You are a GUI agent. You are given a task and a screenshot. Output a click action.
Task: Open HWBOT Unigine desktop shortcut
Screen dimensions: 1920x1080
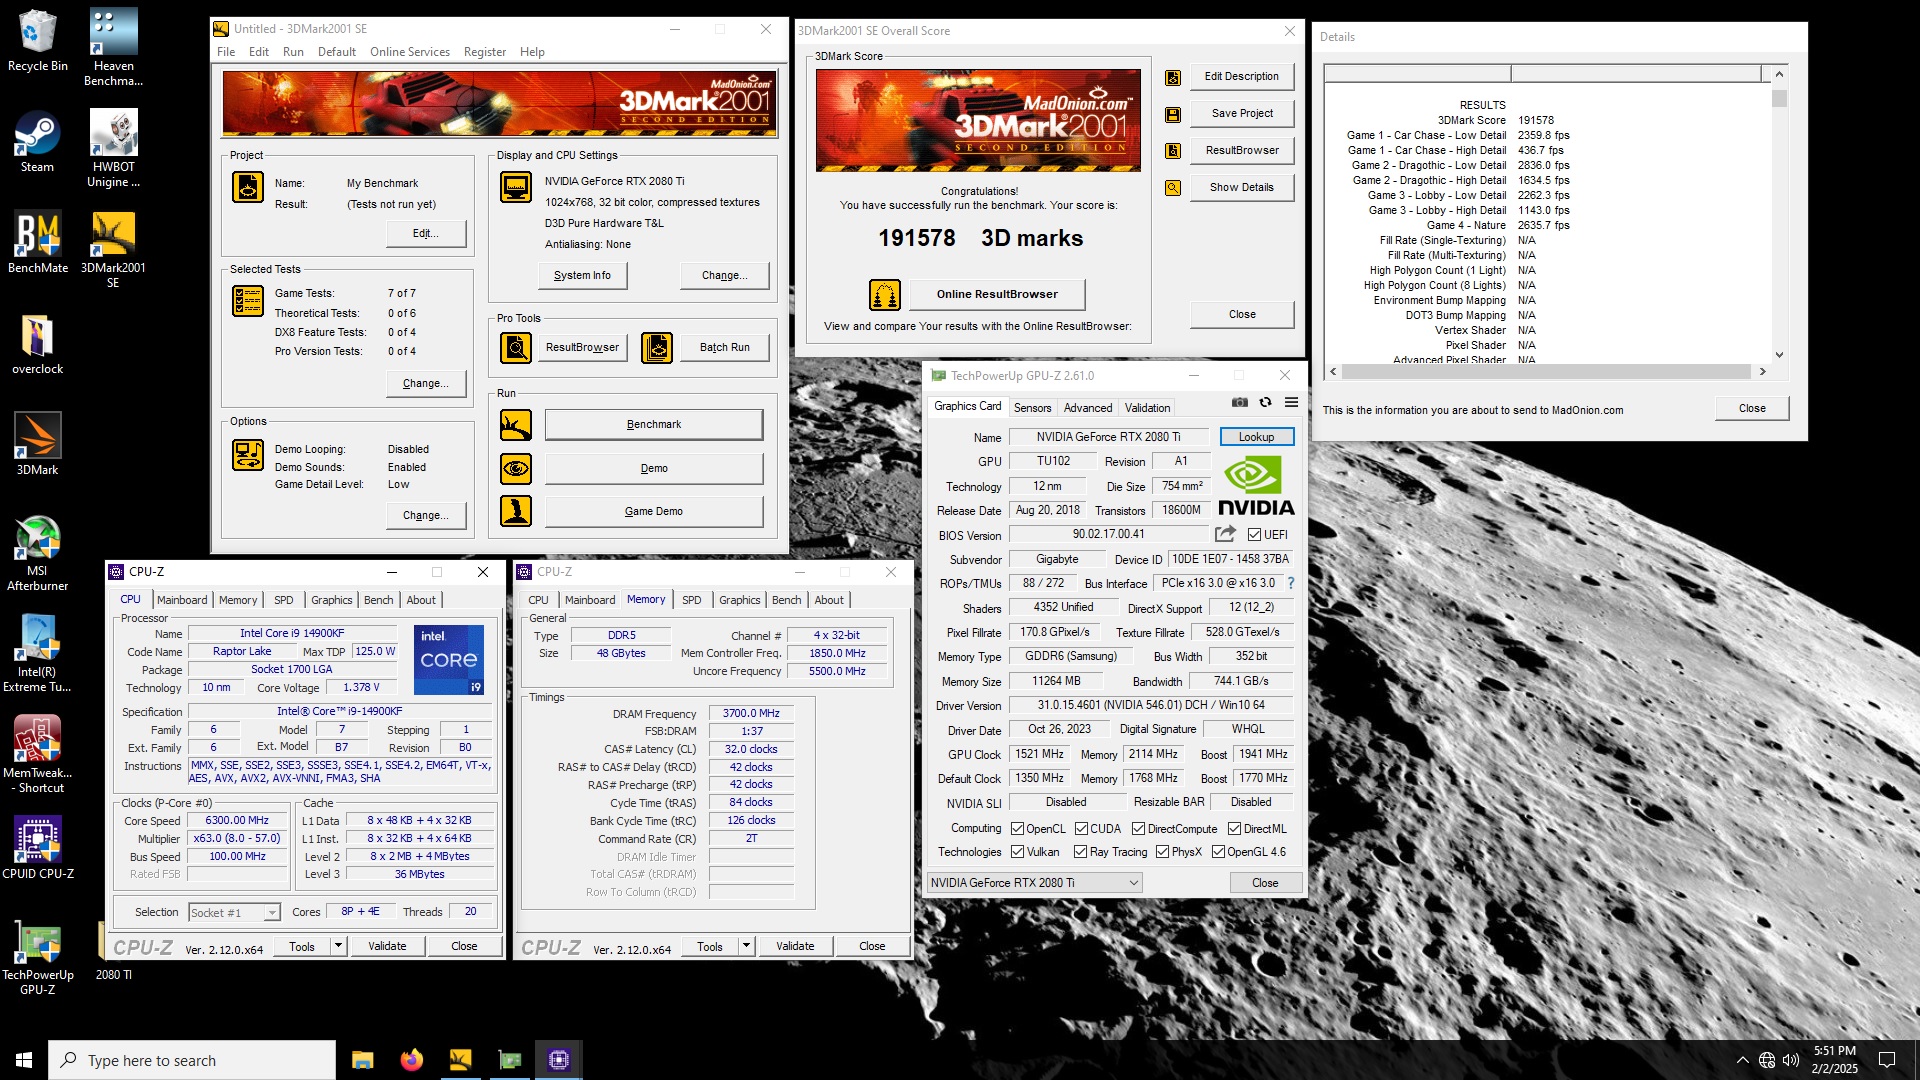pyautogui.click(x=113, y=148)
